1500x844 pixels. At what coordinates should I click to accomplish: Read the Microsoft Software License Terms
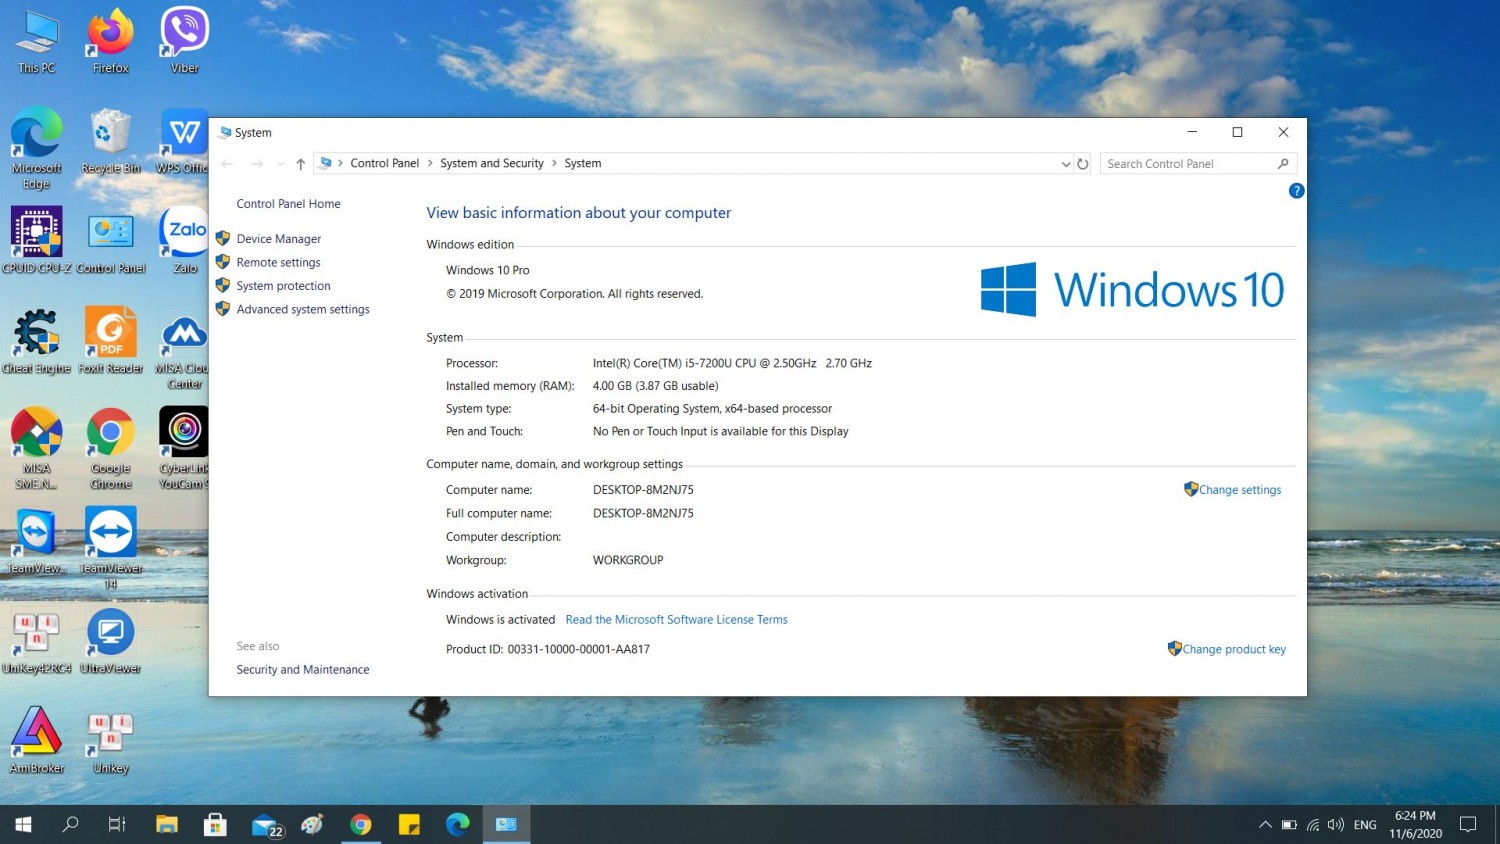676,620
